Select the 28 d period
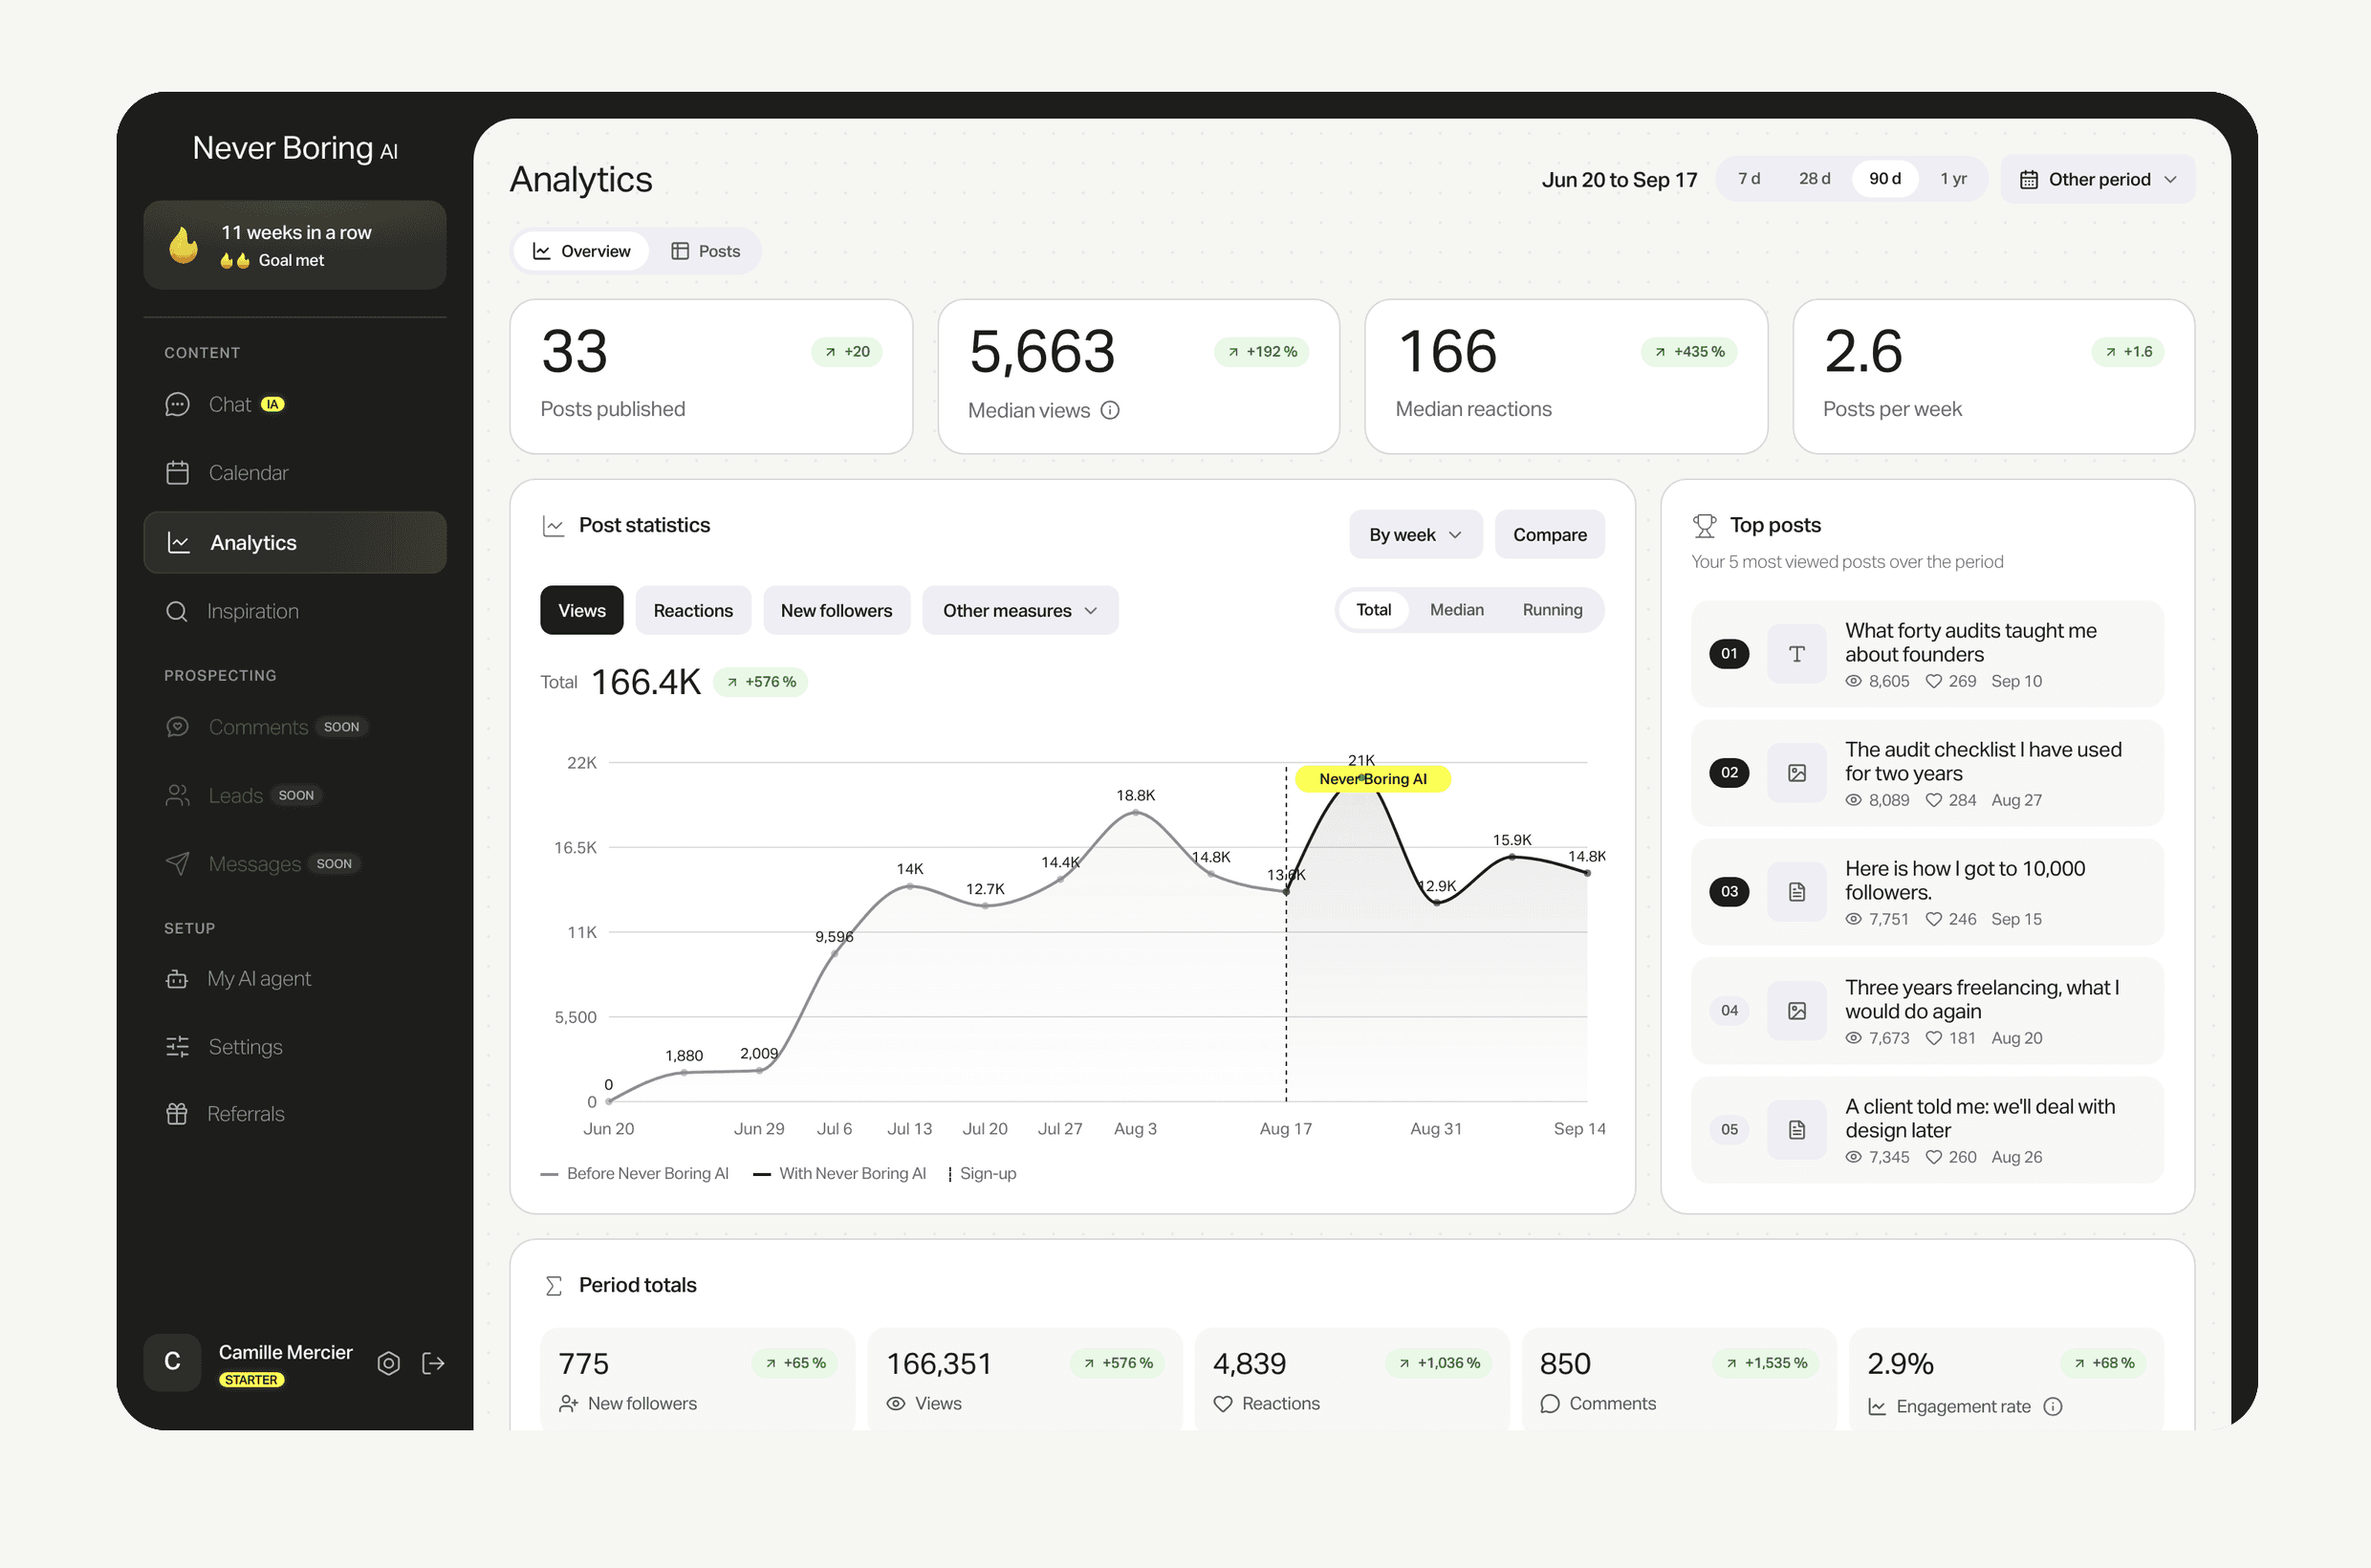This screenshot has width=2371, height=1568. click(x=1814, y=179)
